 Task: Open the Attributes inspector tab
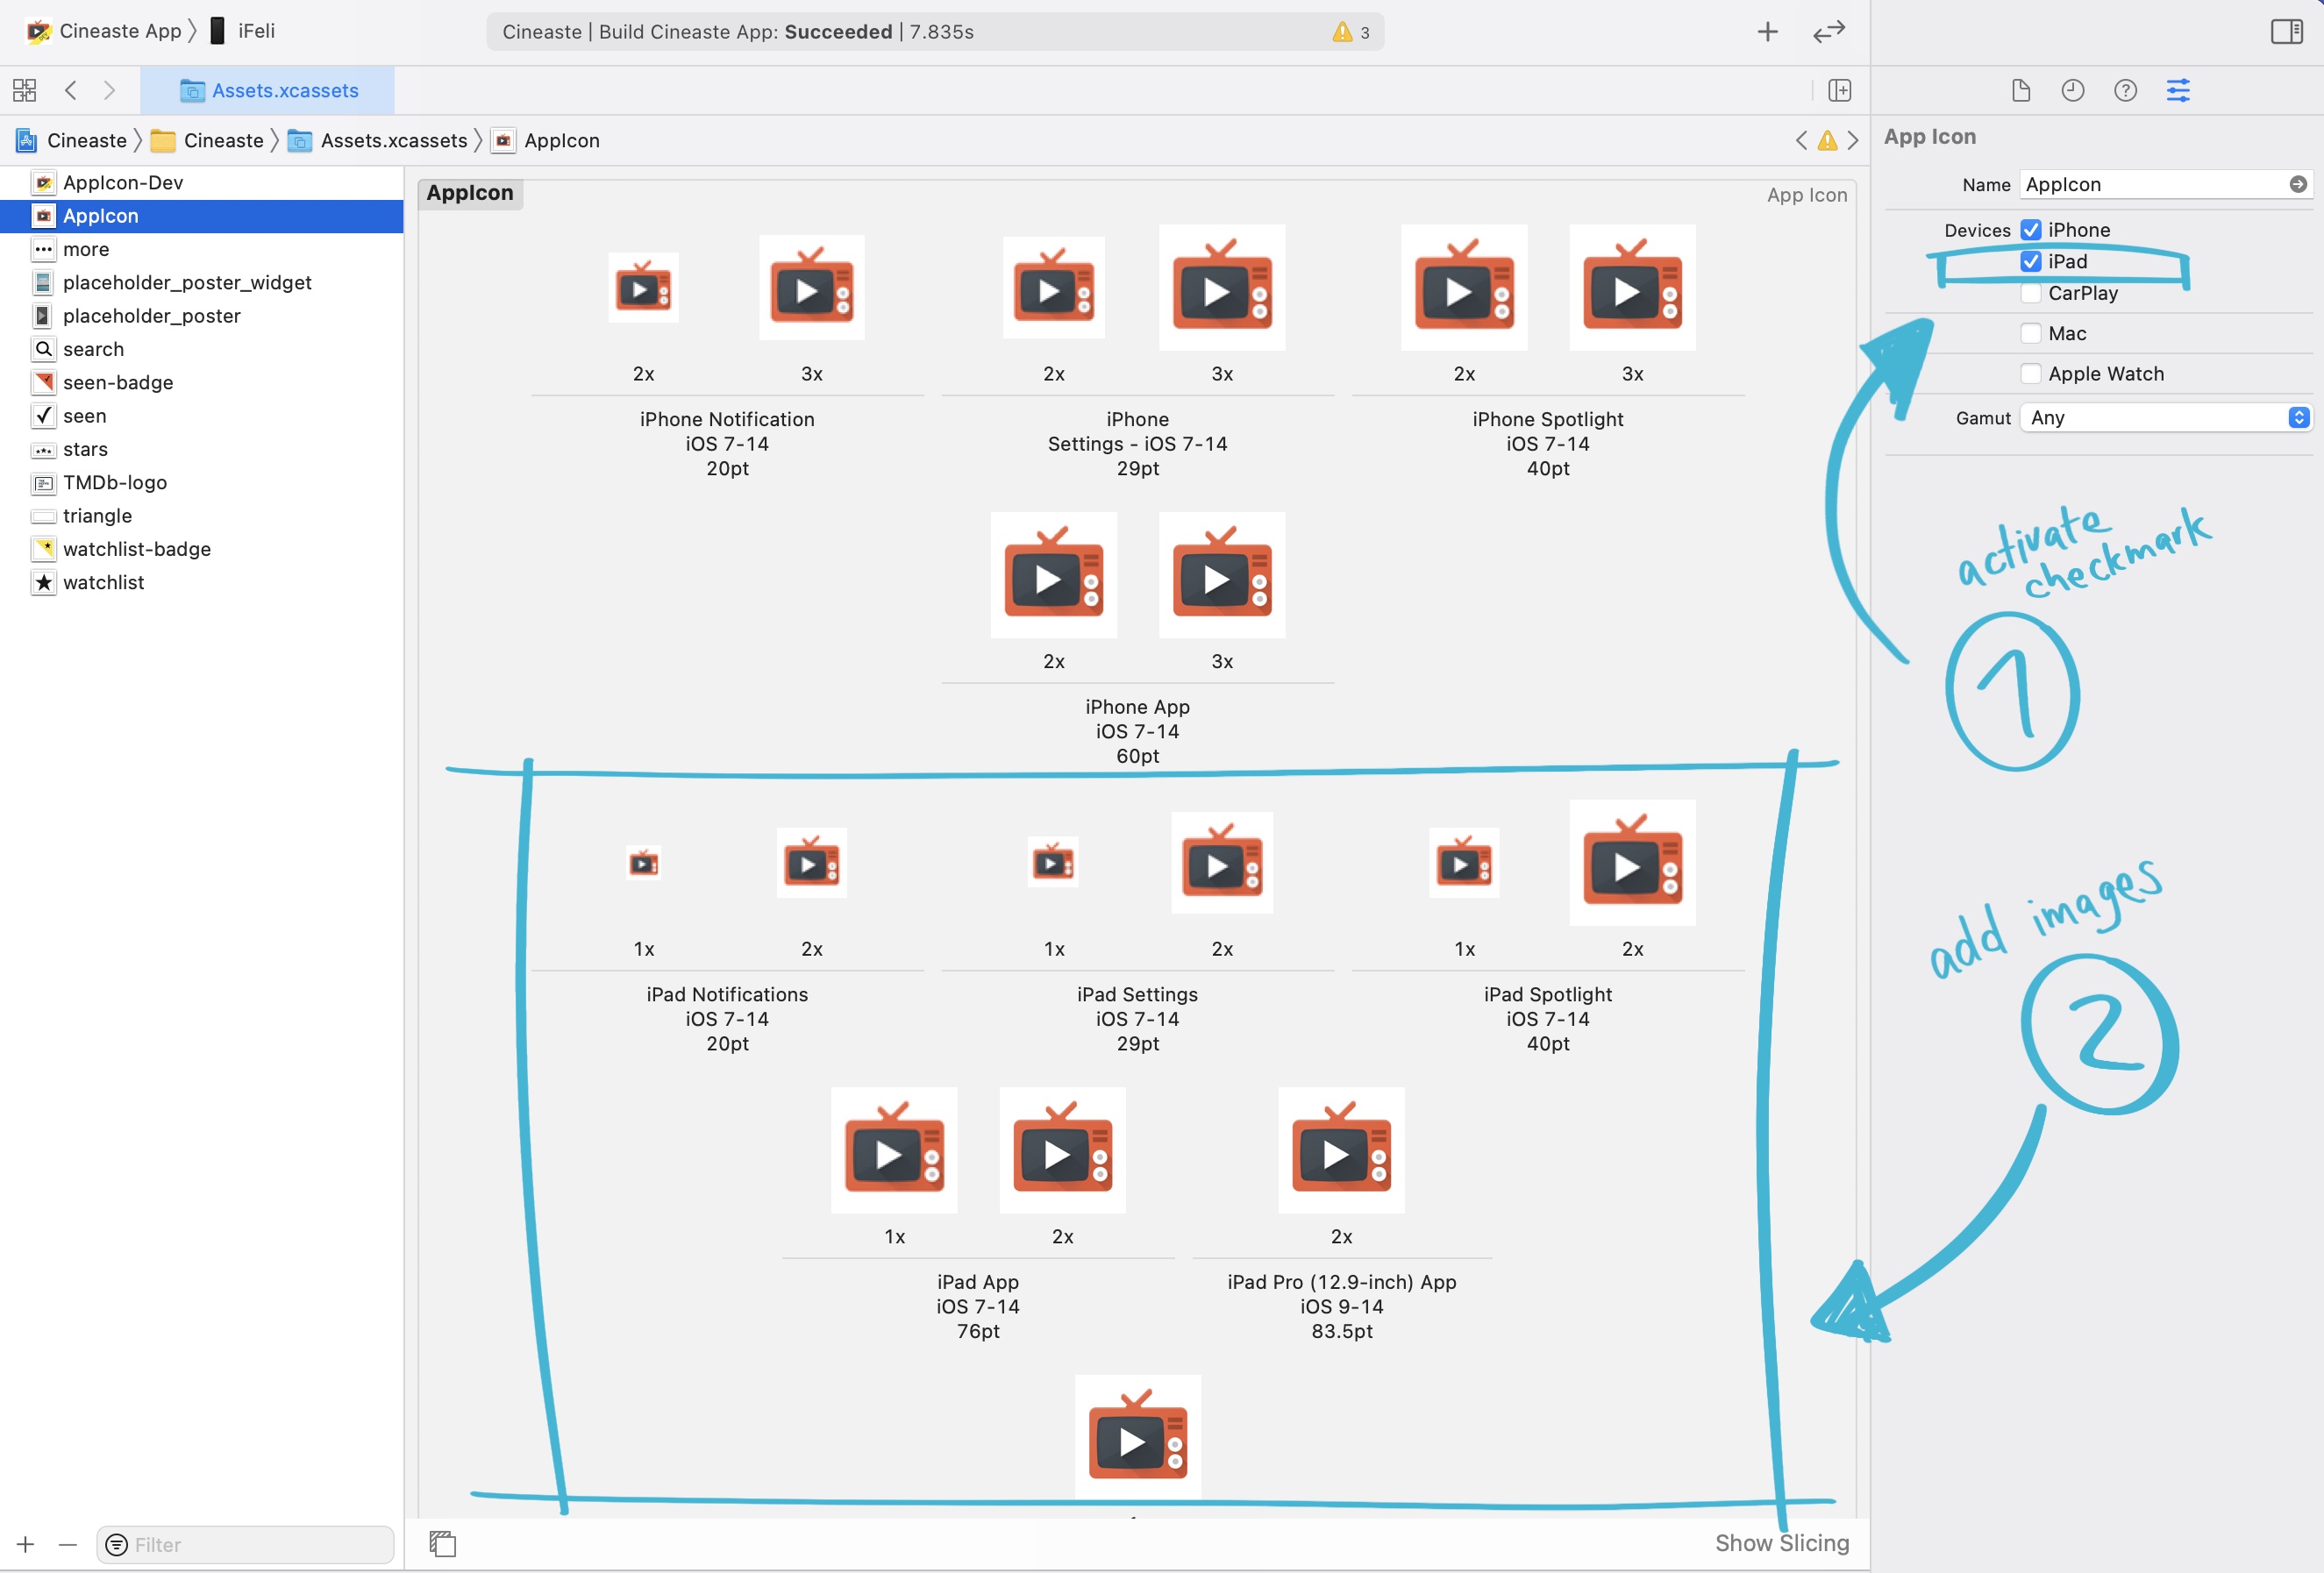(x=2178, y=91)
